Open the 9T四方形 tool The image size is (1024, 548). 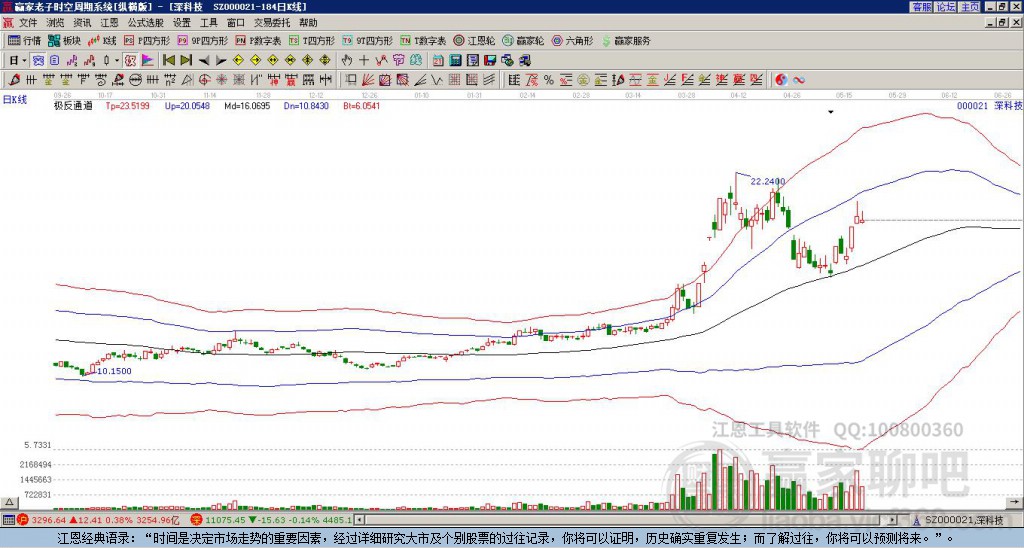tap(368, 40)
